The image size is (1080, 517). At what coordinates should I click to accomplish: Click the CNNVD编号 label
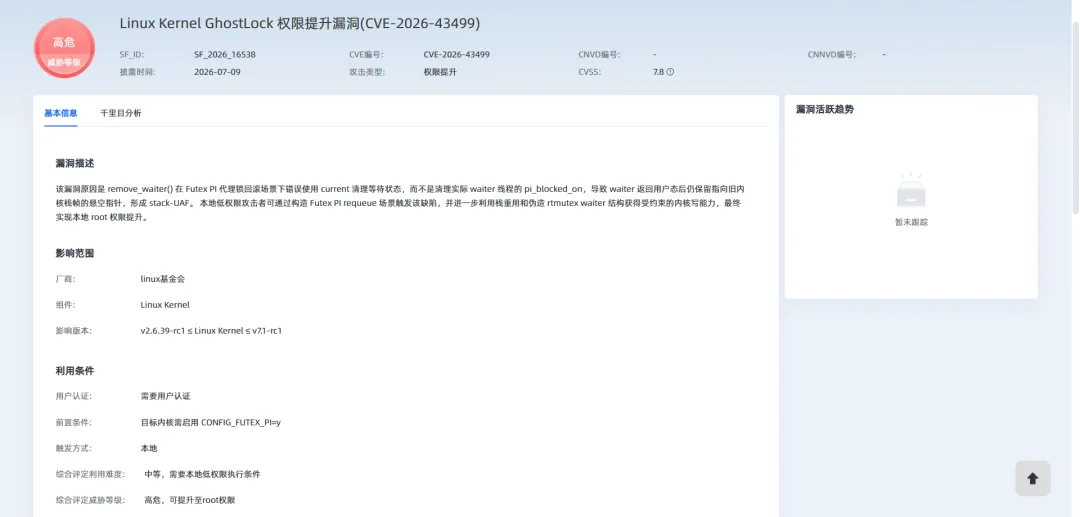coord(831,54)
